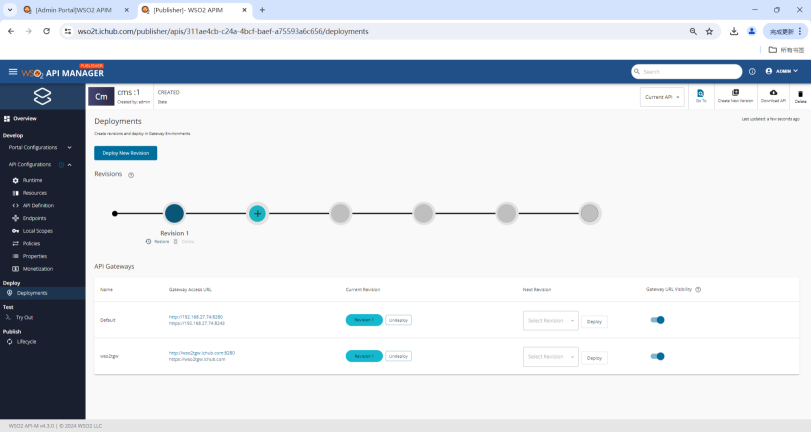
Task: Click the Delete trash icon in header
Action: pos(800,94)
